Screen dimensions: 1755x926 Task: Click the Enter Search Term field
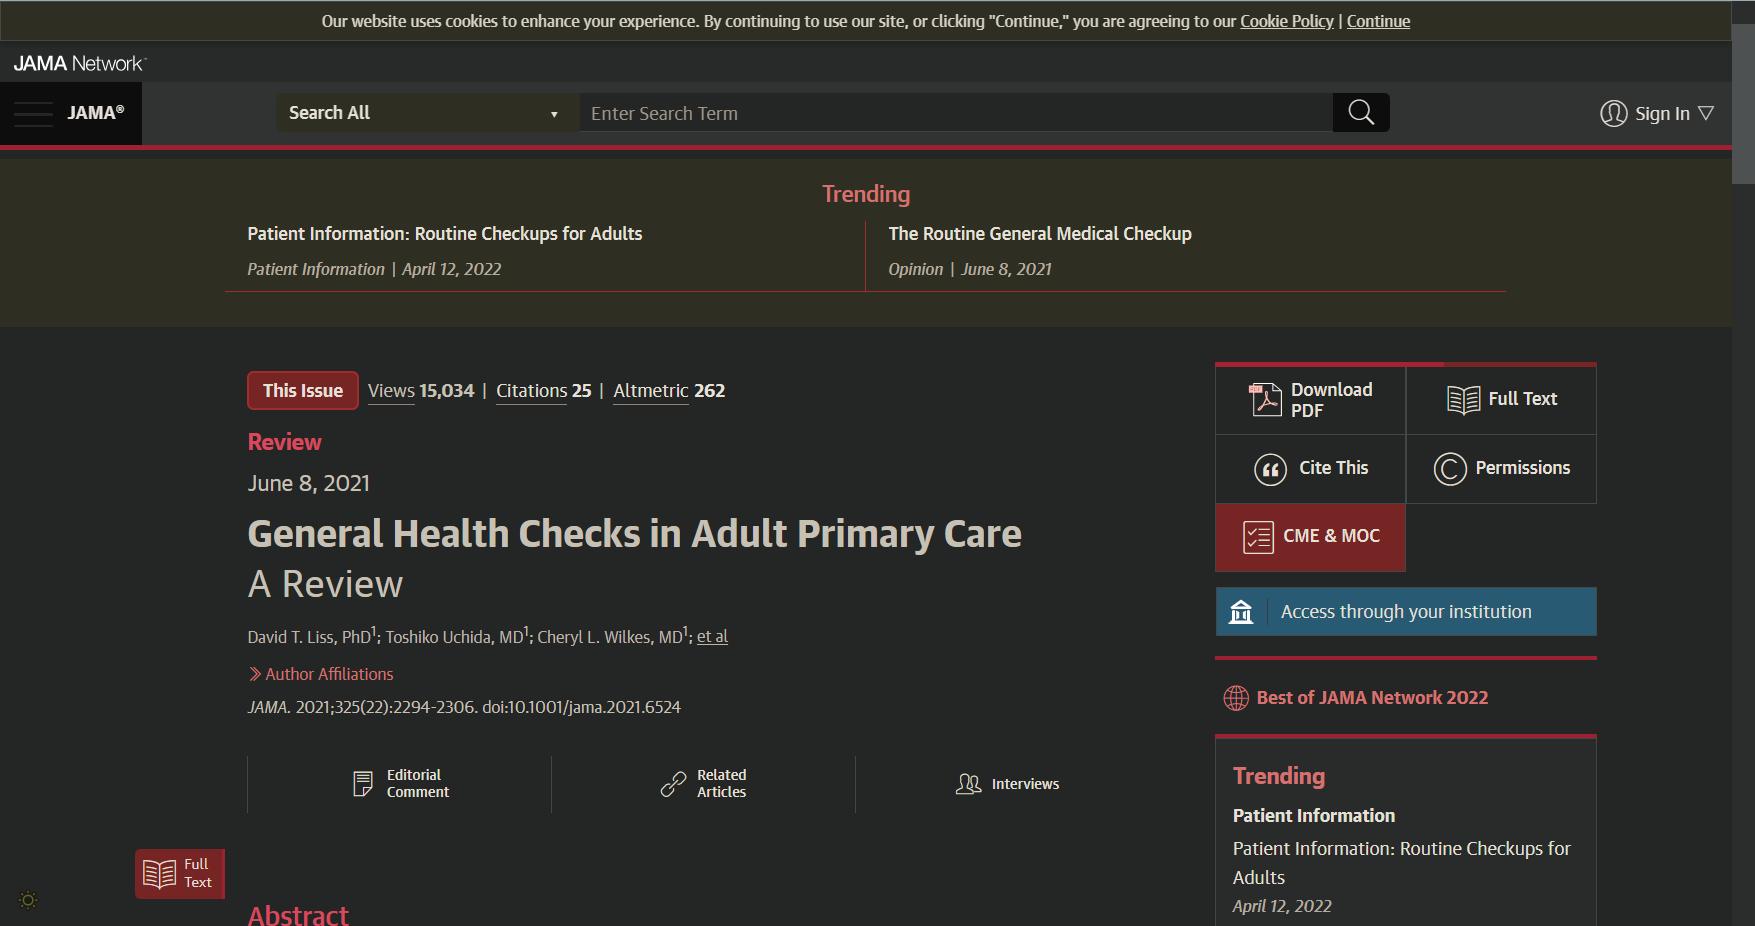[955, 113]
